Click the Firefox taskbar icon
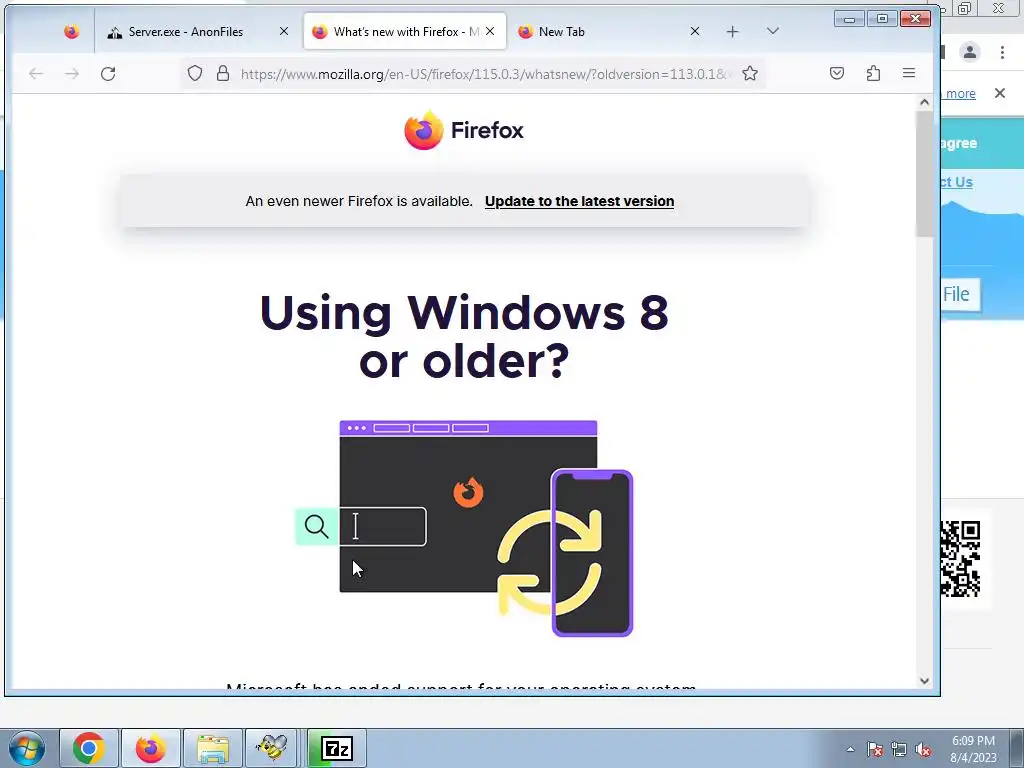This screenshot has width=1024, height=768. (150, 748)
